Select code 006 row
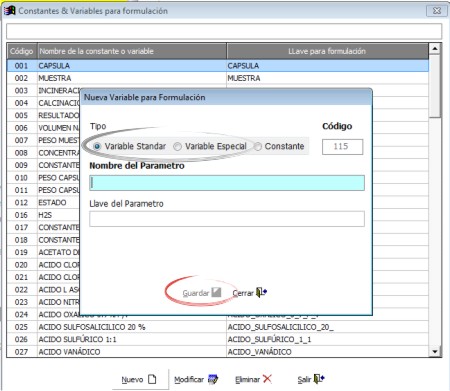 coord(21,128)
